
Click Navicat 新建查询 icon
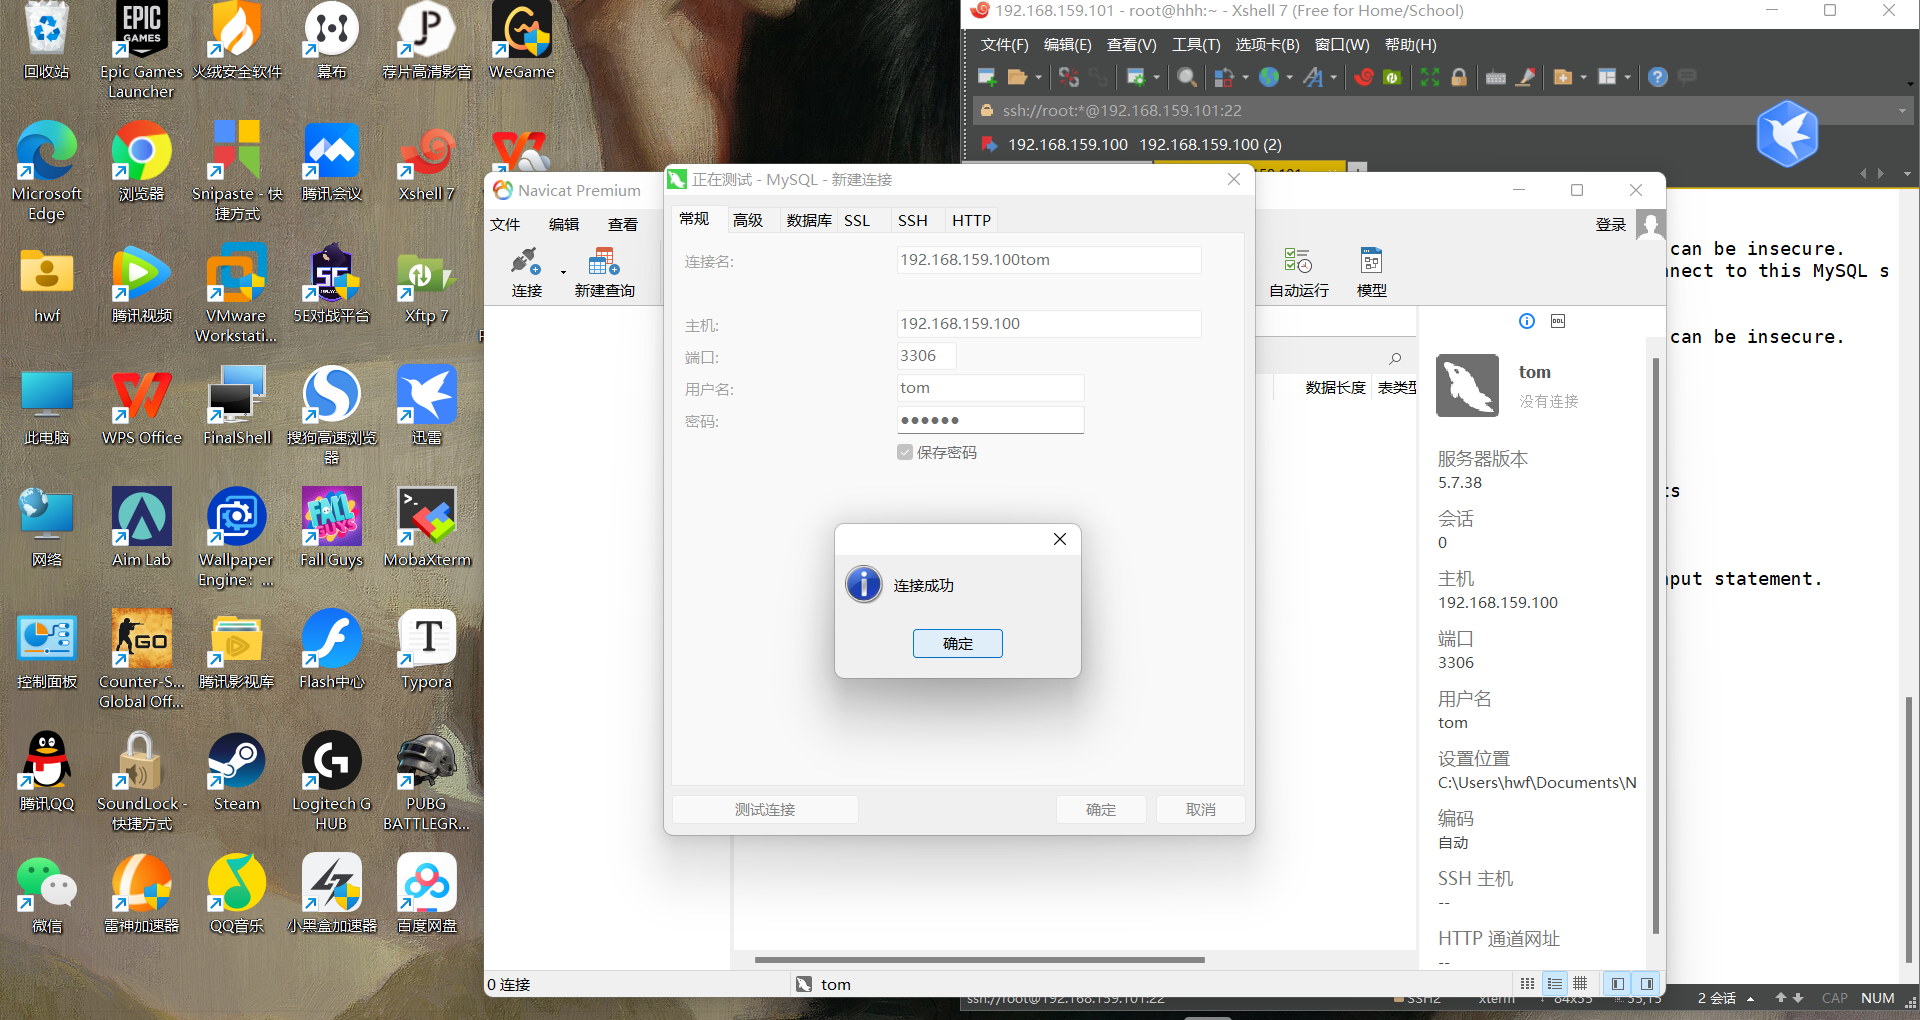pyautogui.click(x=604, y=272)
